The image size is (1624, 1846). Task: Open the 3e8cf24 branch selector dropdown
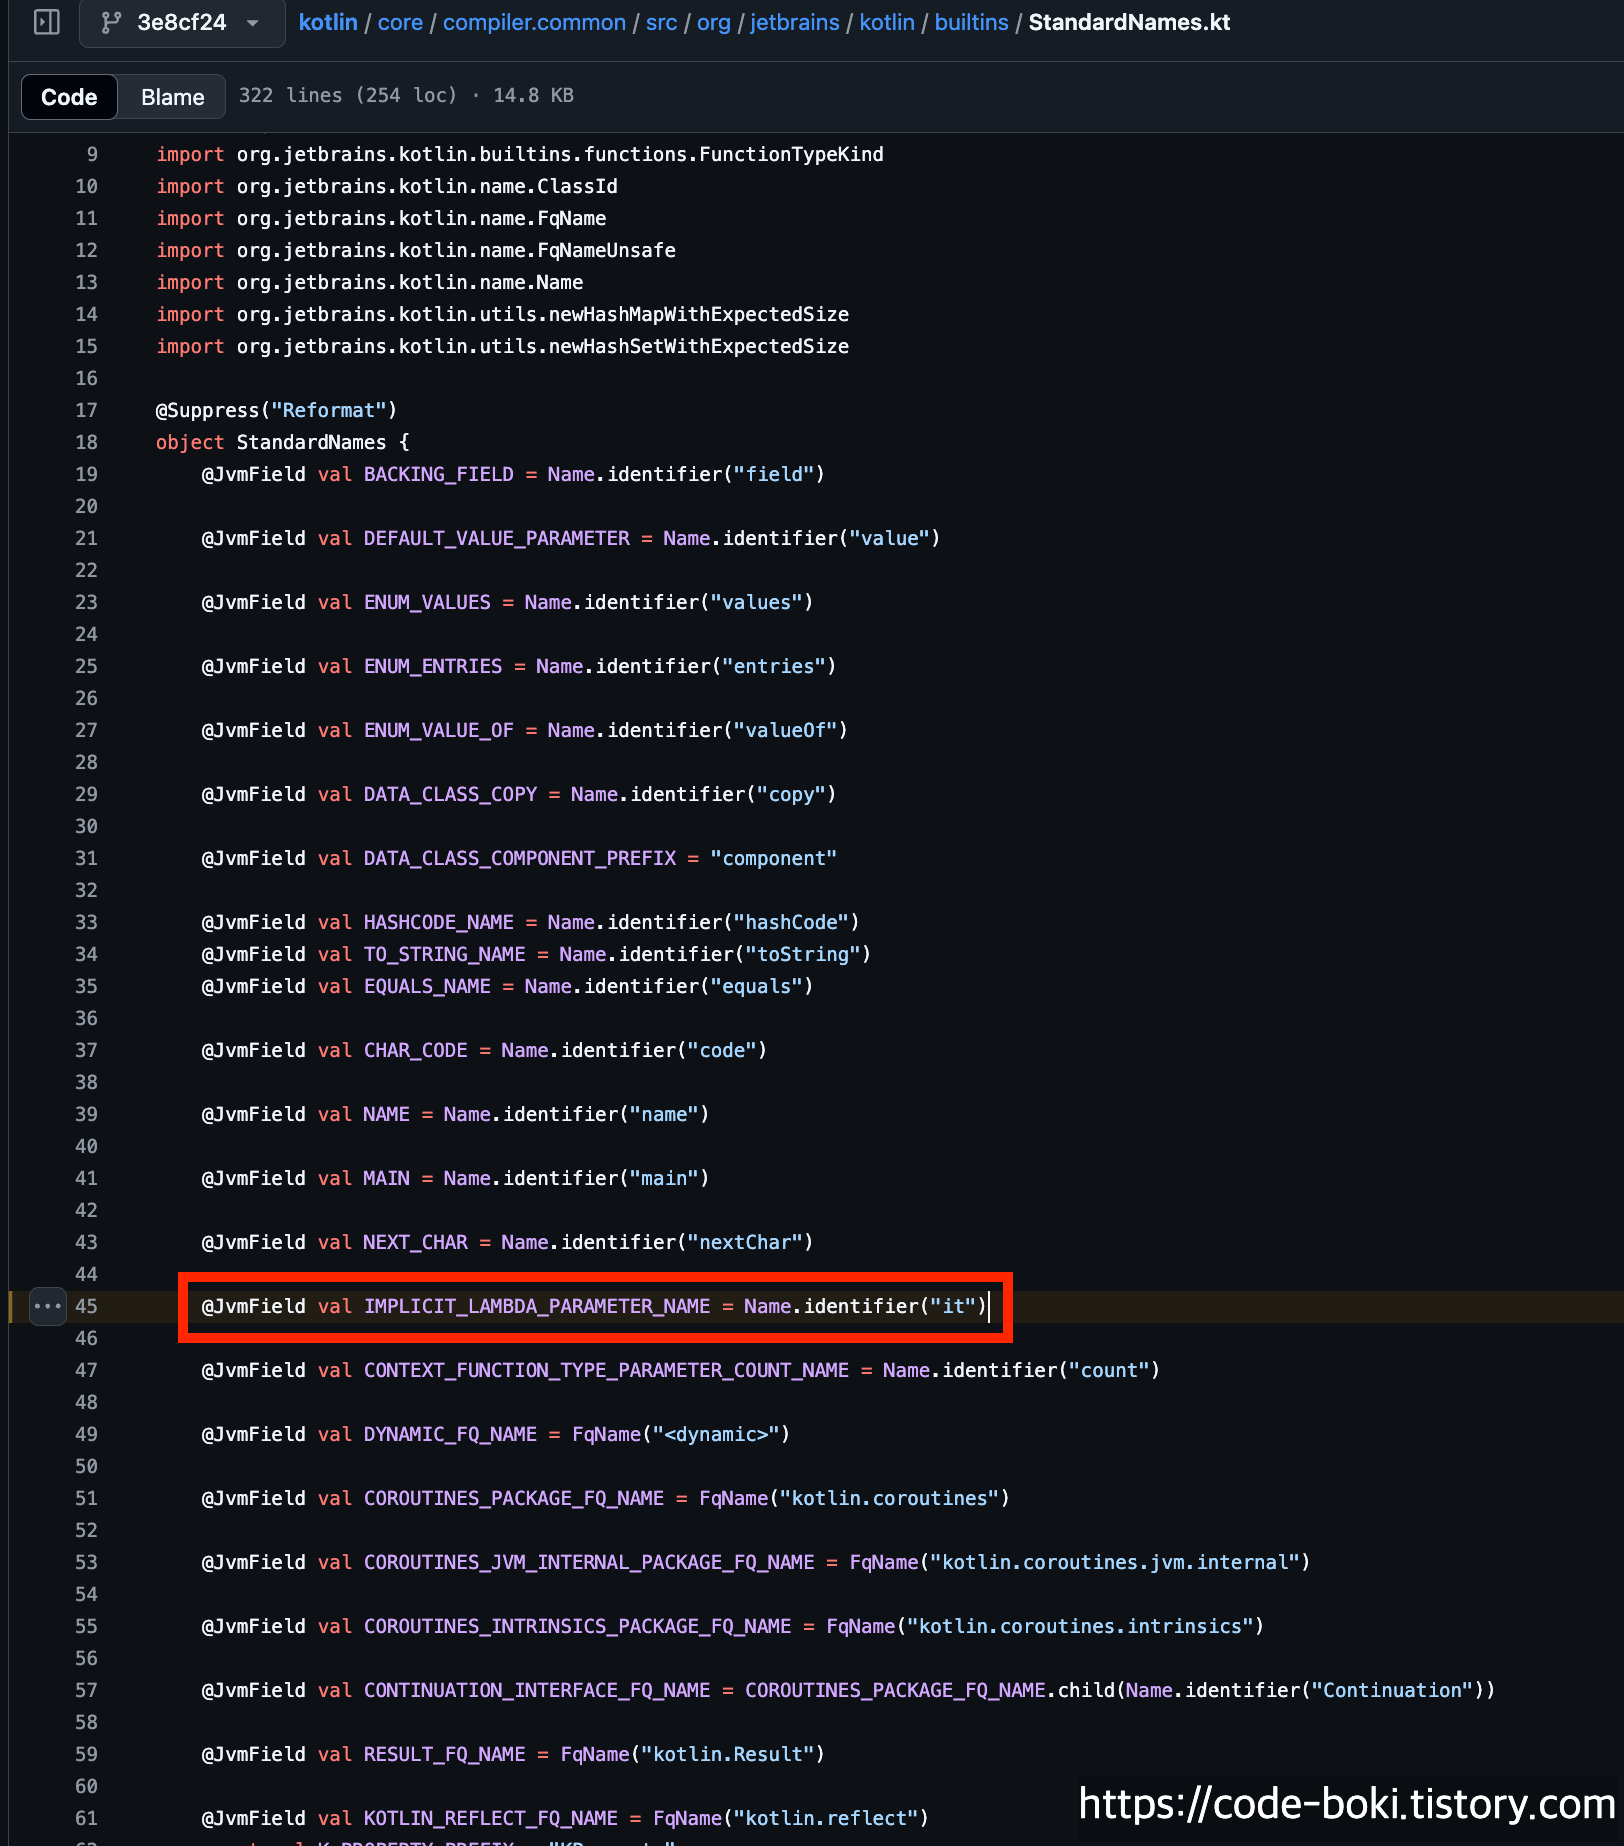coord(182,22)
